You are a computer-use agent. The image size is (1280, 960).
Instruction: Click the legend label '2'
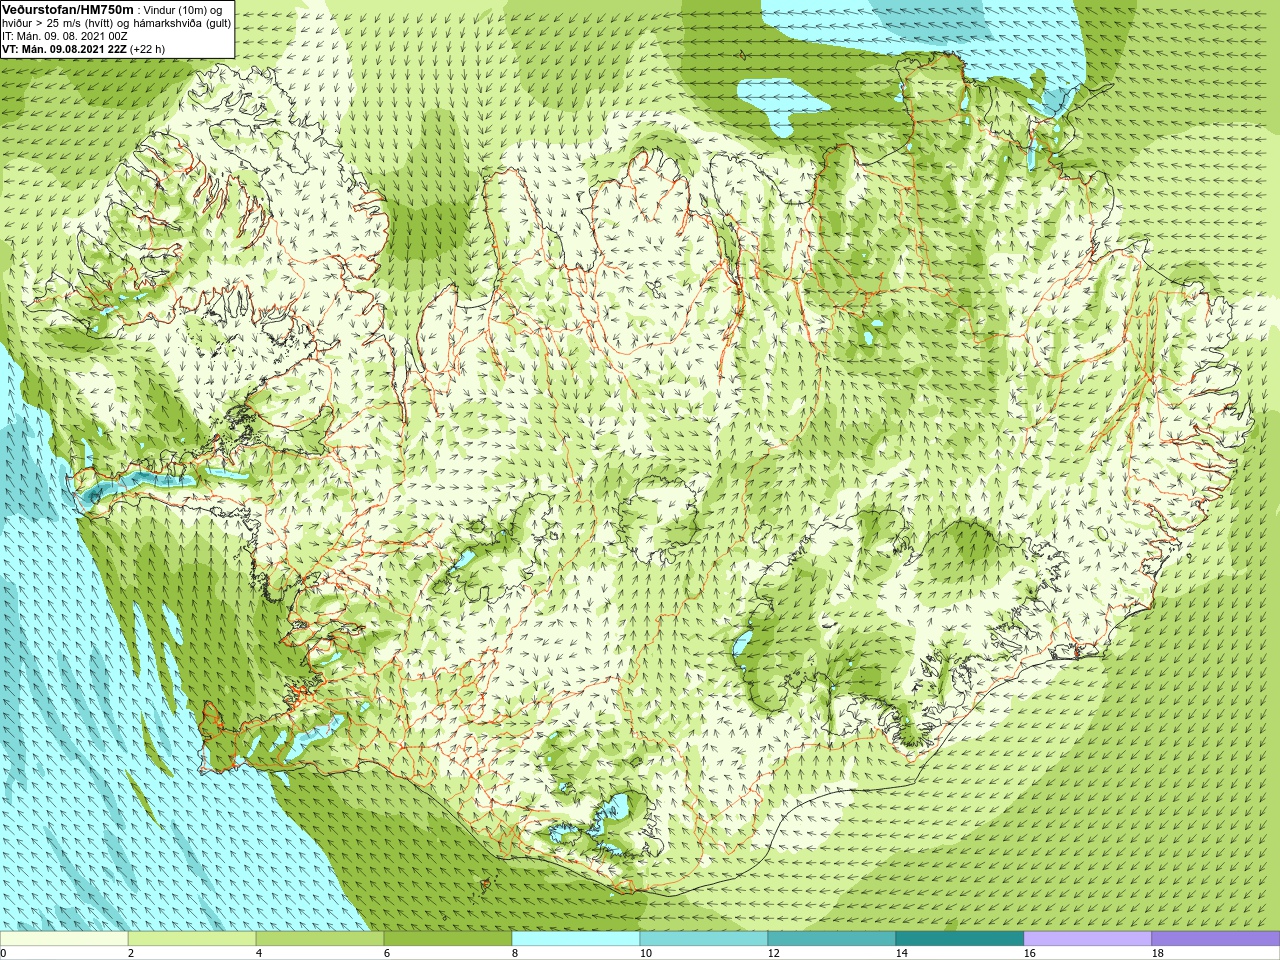tap(131, 953)
